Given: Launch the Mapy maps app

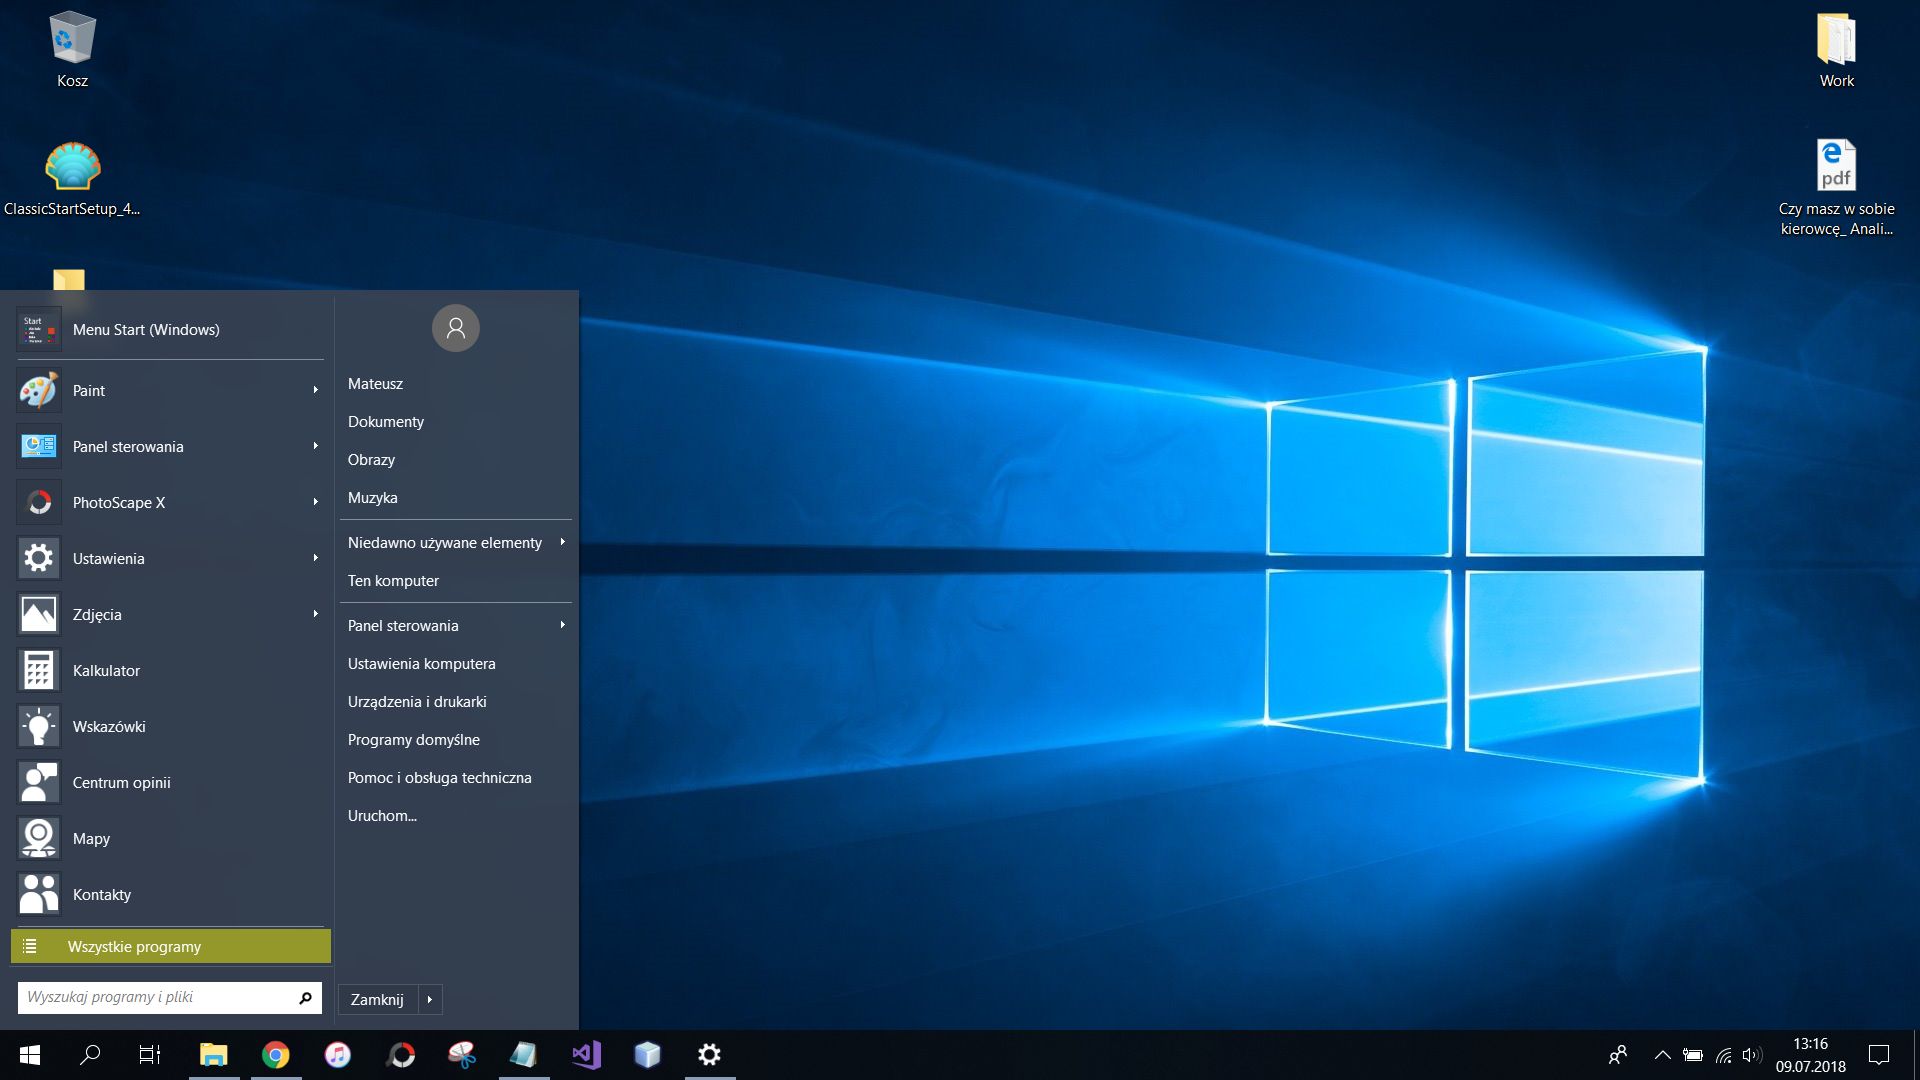Looking at the screenshot, I should point(90,839).
